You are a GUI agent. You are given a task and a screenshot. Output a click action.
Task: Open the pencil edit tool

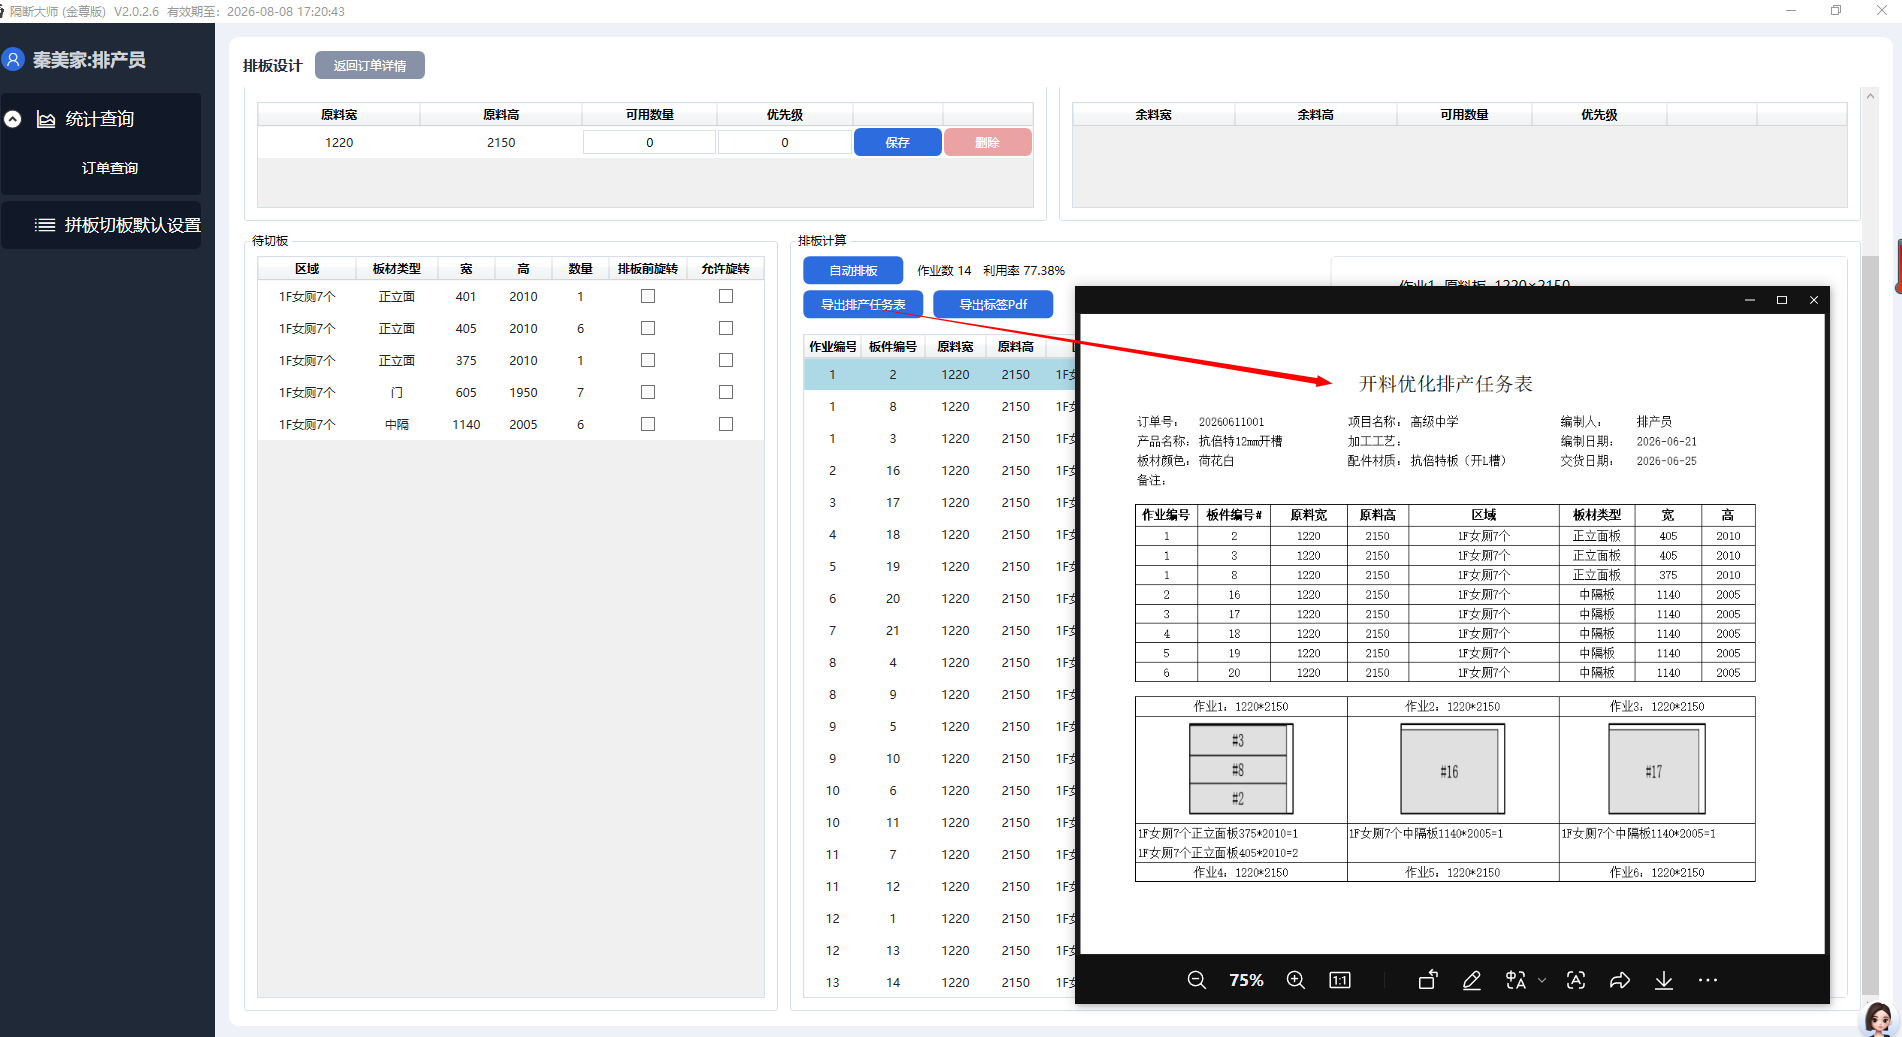[1472, 980]
